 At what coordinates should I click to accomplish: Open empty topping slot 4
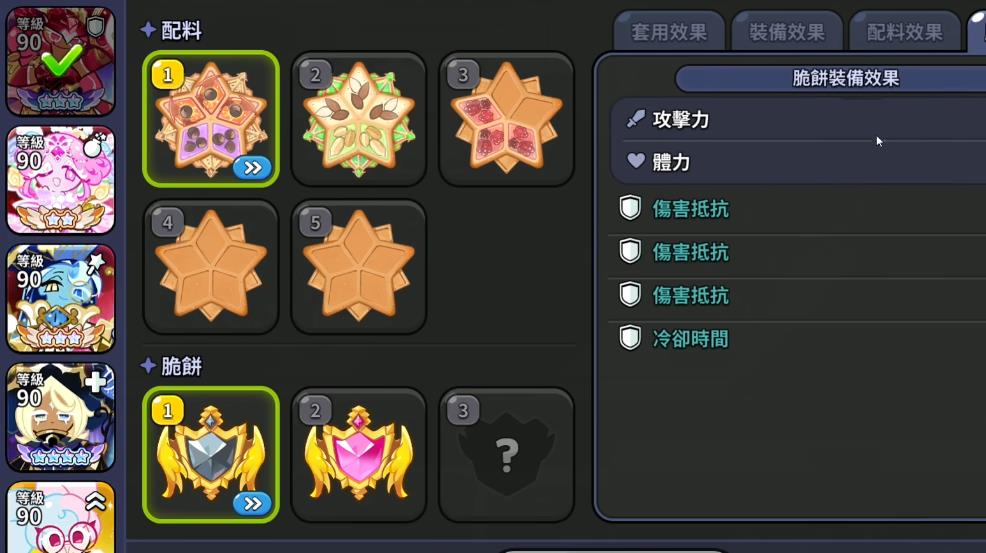pos(211,267)
